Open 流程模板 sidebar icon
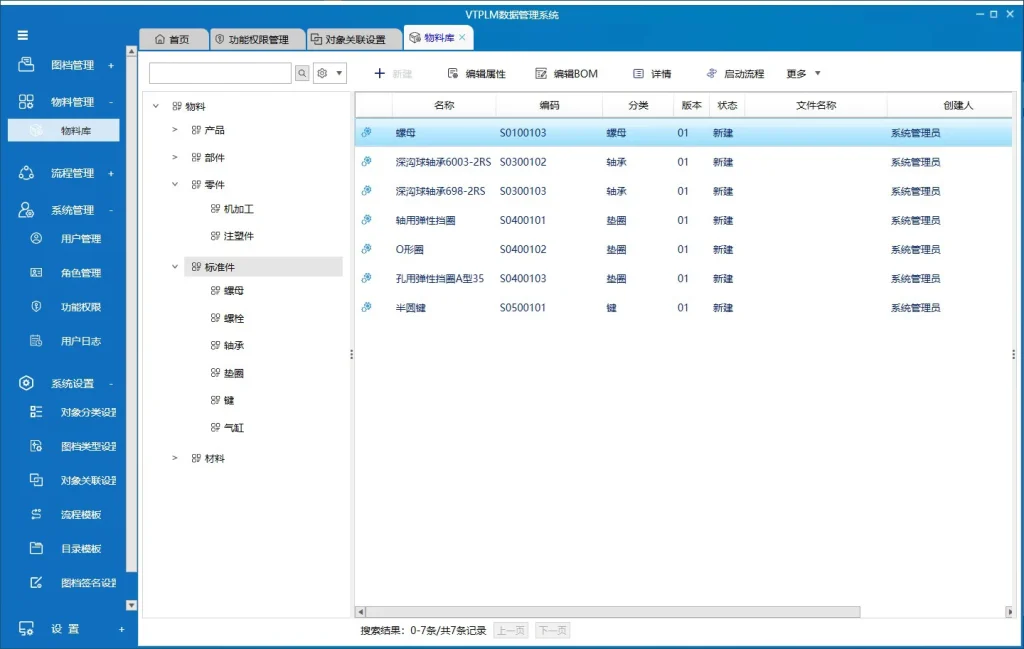 36,514
